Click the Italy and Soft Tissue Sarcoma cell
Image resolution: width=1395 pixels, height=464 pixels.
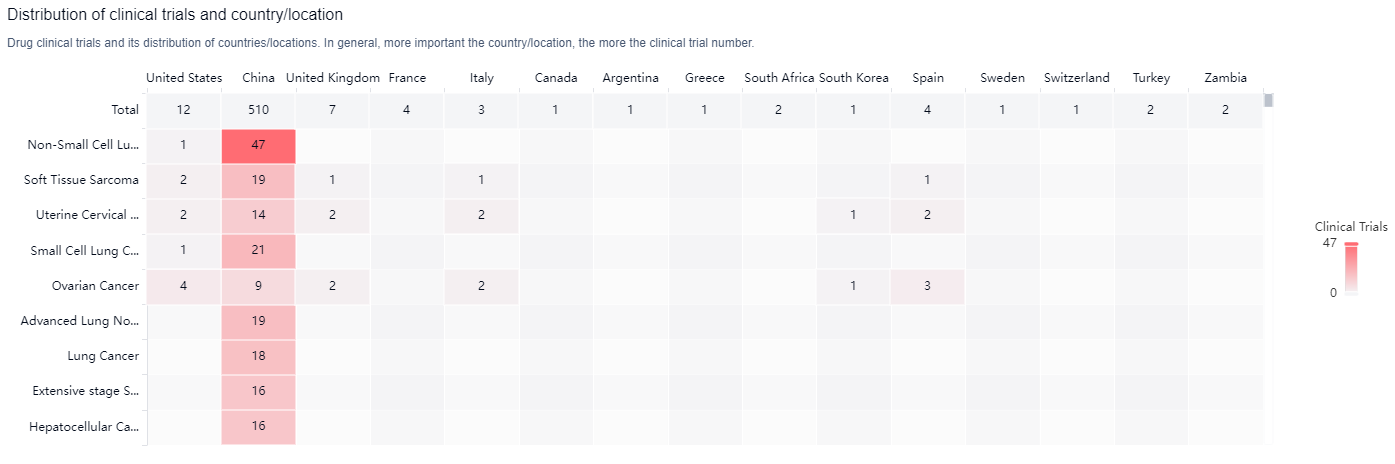(481, 180)
